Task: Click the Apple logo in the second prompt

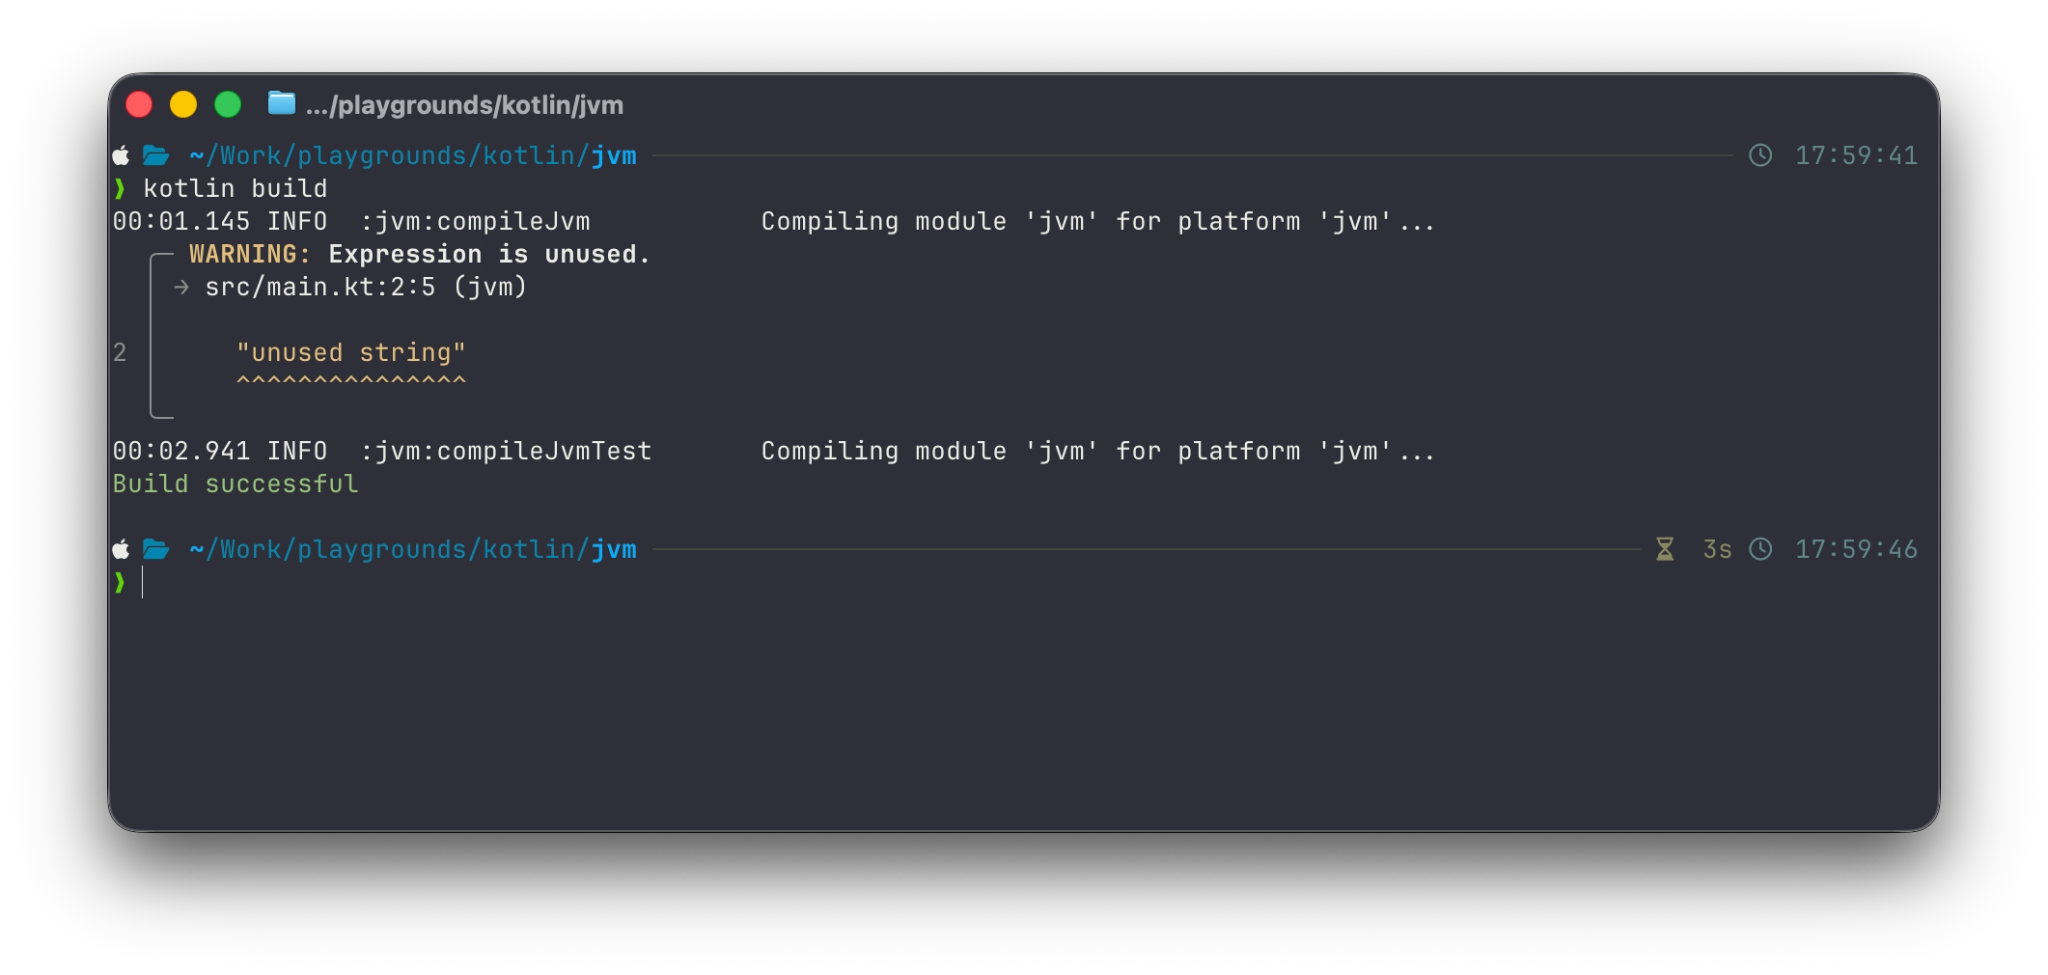Action: coord(121,549)
